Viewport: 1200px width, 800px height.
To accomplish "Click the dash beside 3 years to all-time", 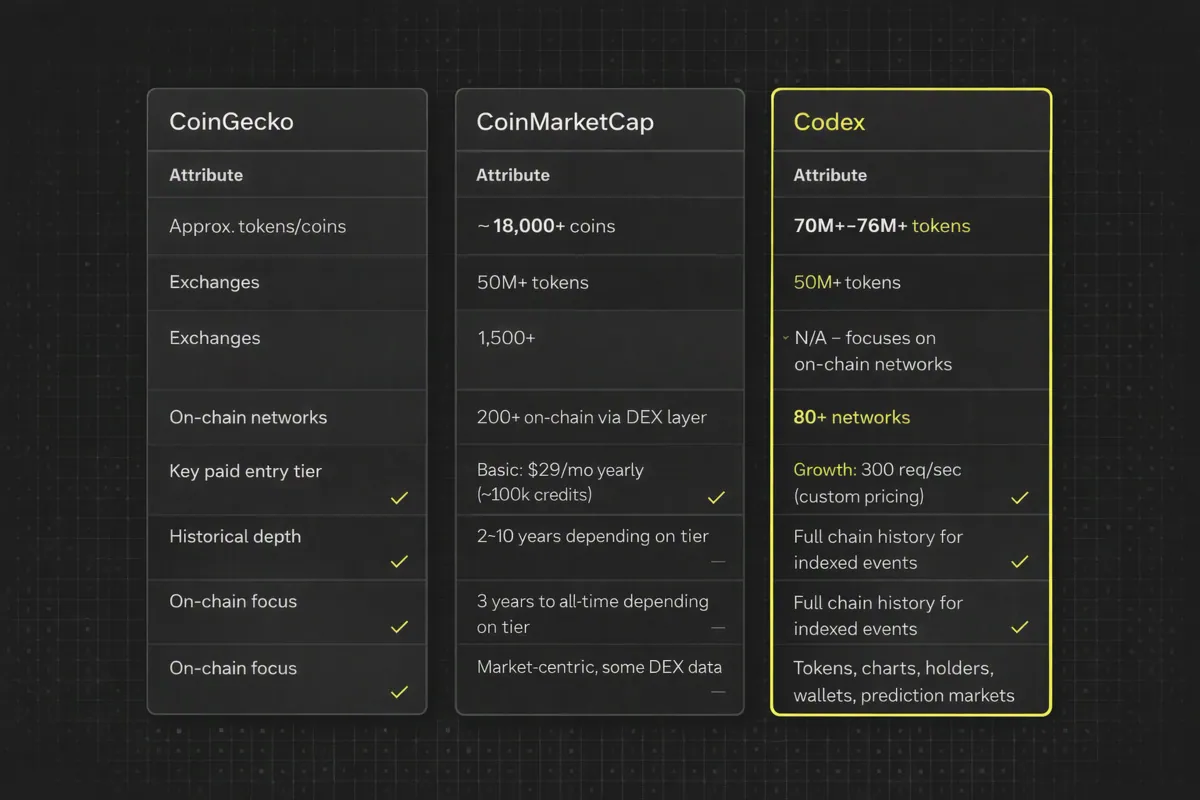I will click(x=717, y=627).
